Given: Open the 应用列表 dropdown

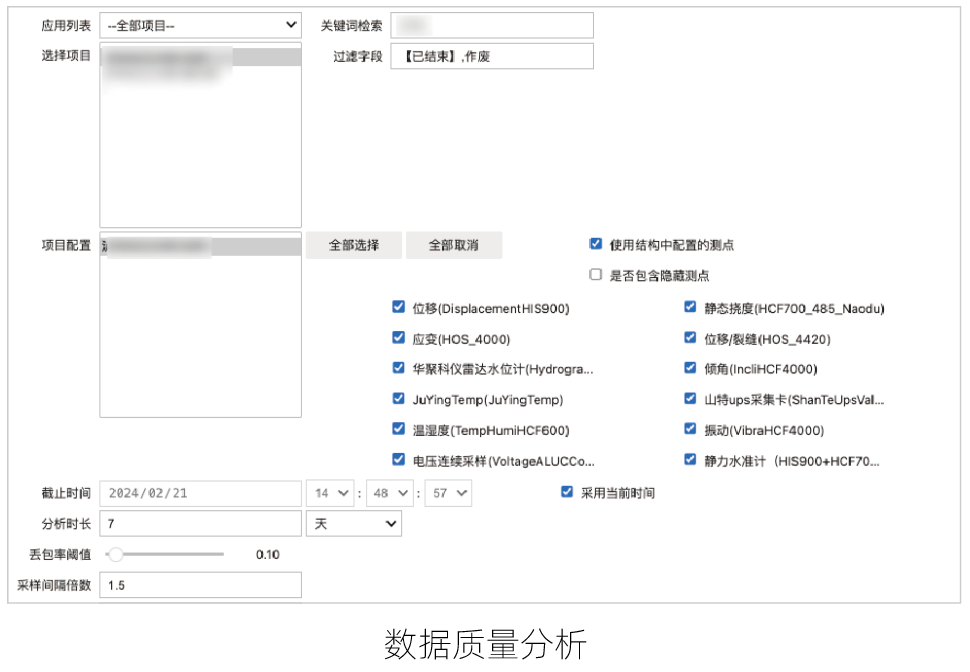Looking at the screenshot, I should pyautogui.click(x=200, y=25).
